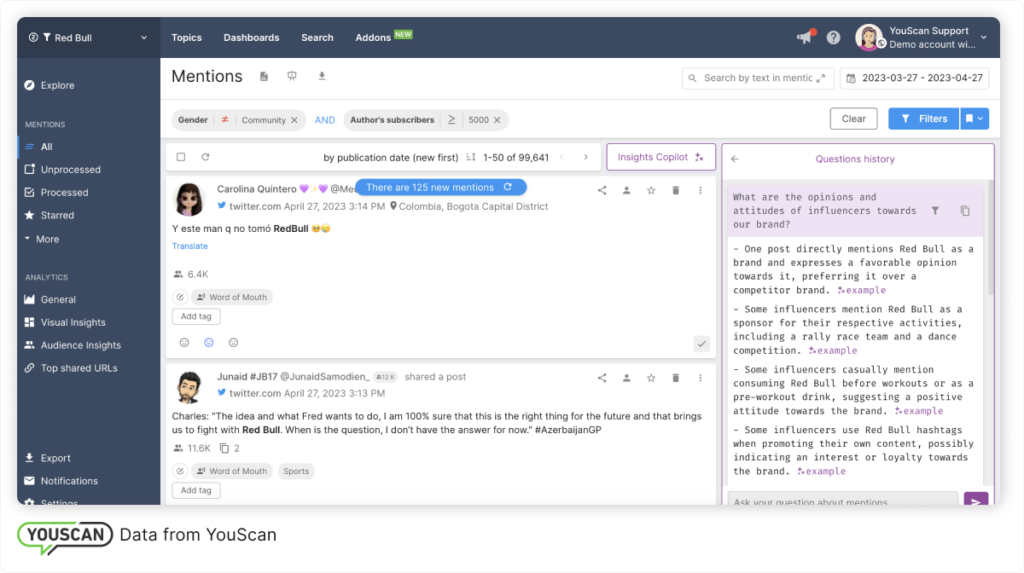
Task: Open the Insights Copilot button
Action: click(661, 157)
